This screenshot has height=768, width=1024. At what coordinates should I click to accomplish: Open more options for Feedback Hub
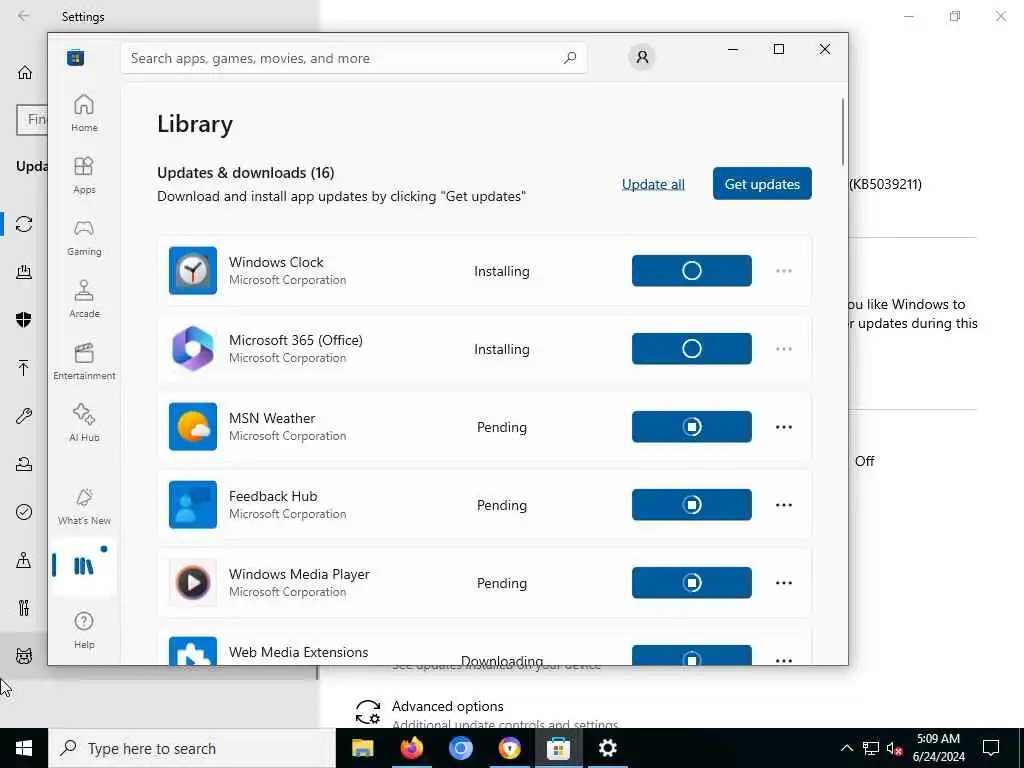(x=784, y=505)
